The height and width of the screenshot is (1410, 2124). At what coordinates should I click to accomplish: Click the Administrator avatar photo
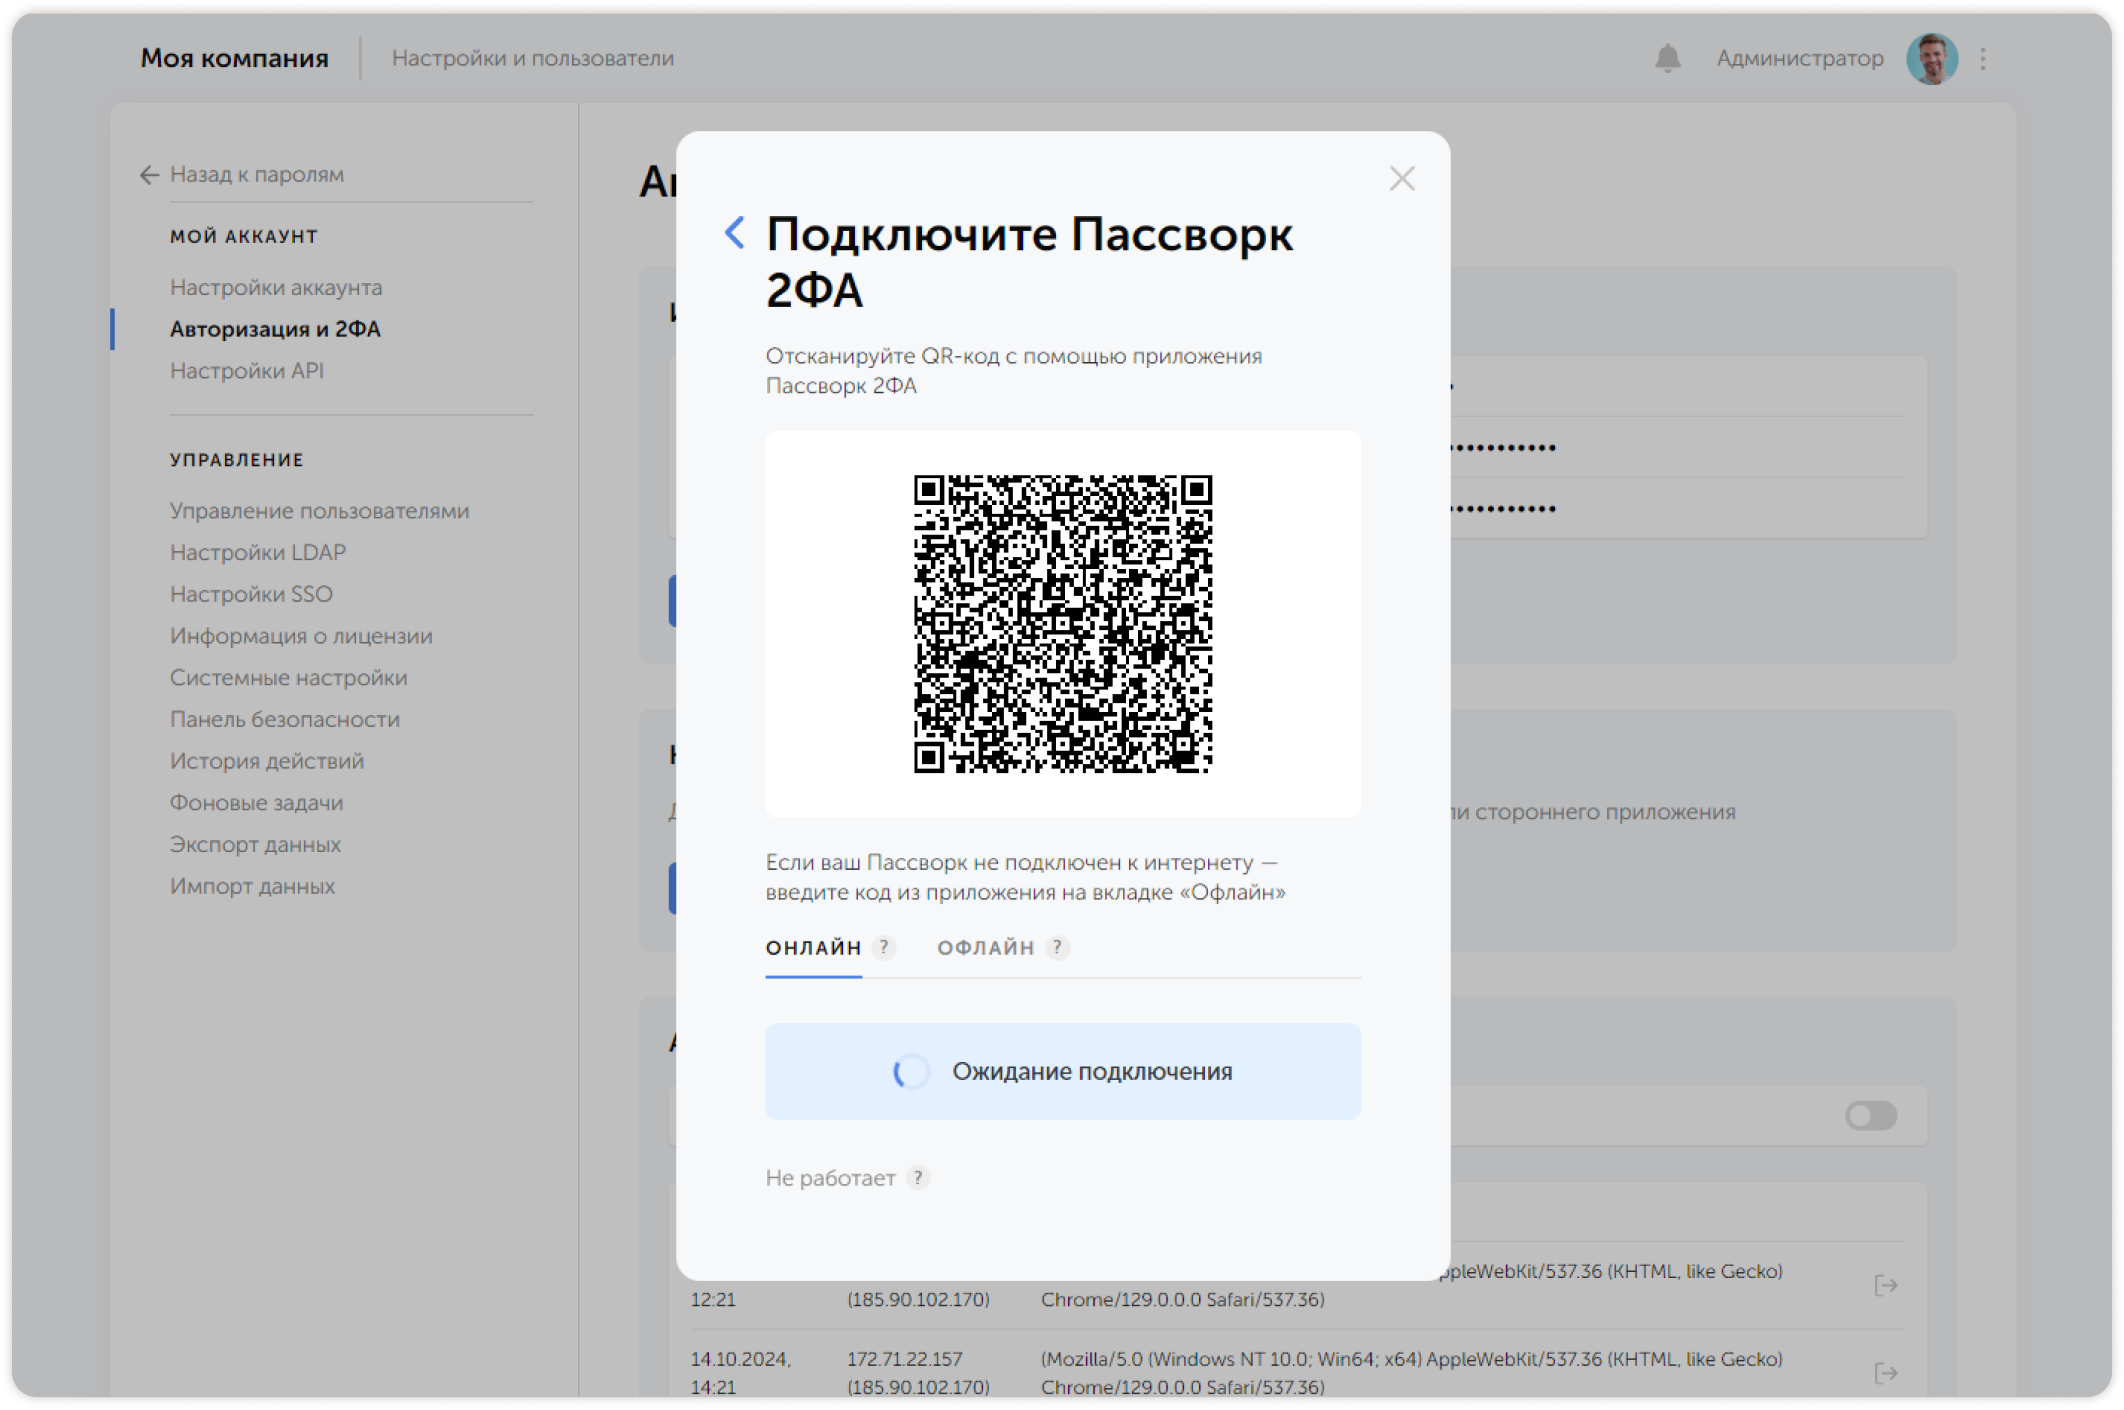[x=1932, y=57]
